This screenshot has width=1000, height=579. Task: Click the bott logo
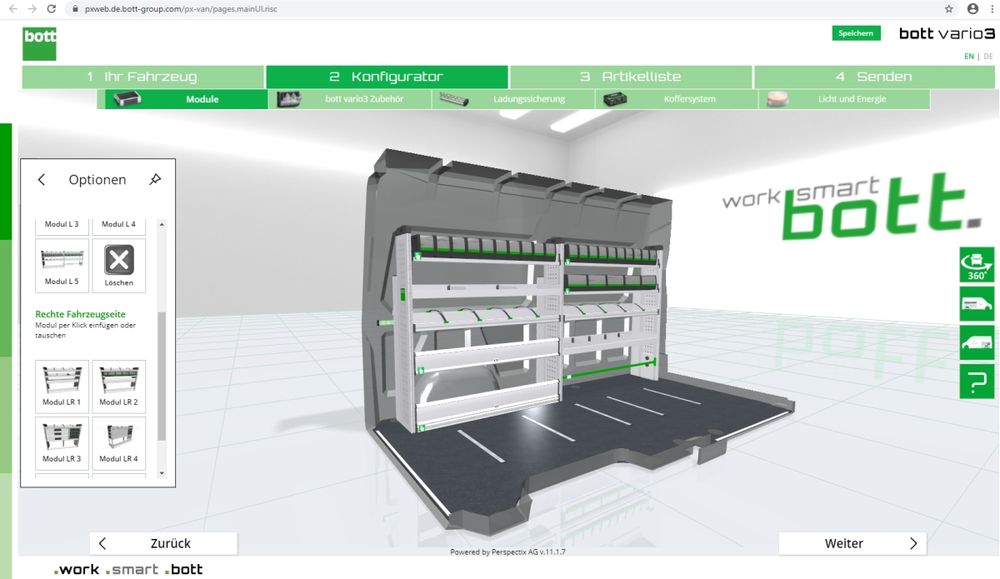[x=39, y=44]
